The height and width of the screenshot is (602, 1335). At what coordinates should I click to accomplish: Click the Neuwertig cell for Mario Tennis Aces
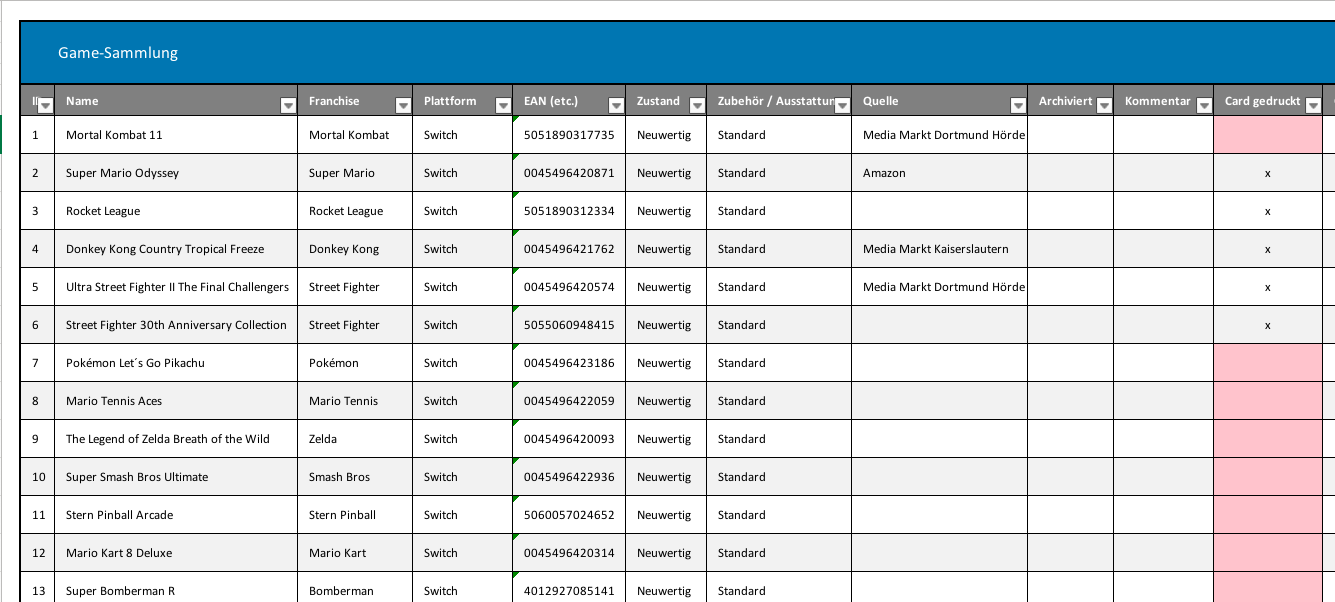click(x=666, y=401)
